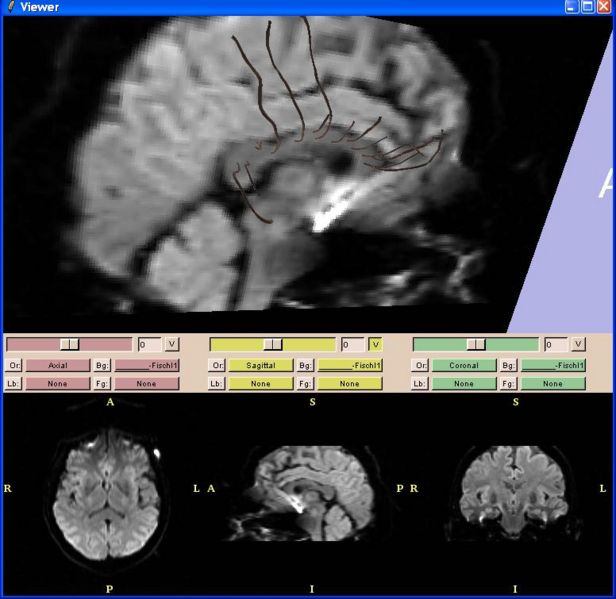Open red panel background volume selector
Image resolution: width=616 pixels, height=599 pixels.
click(x=146, y=366)
